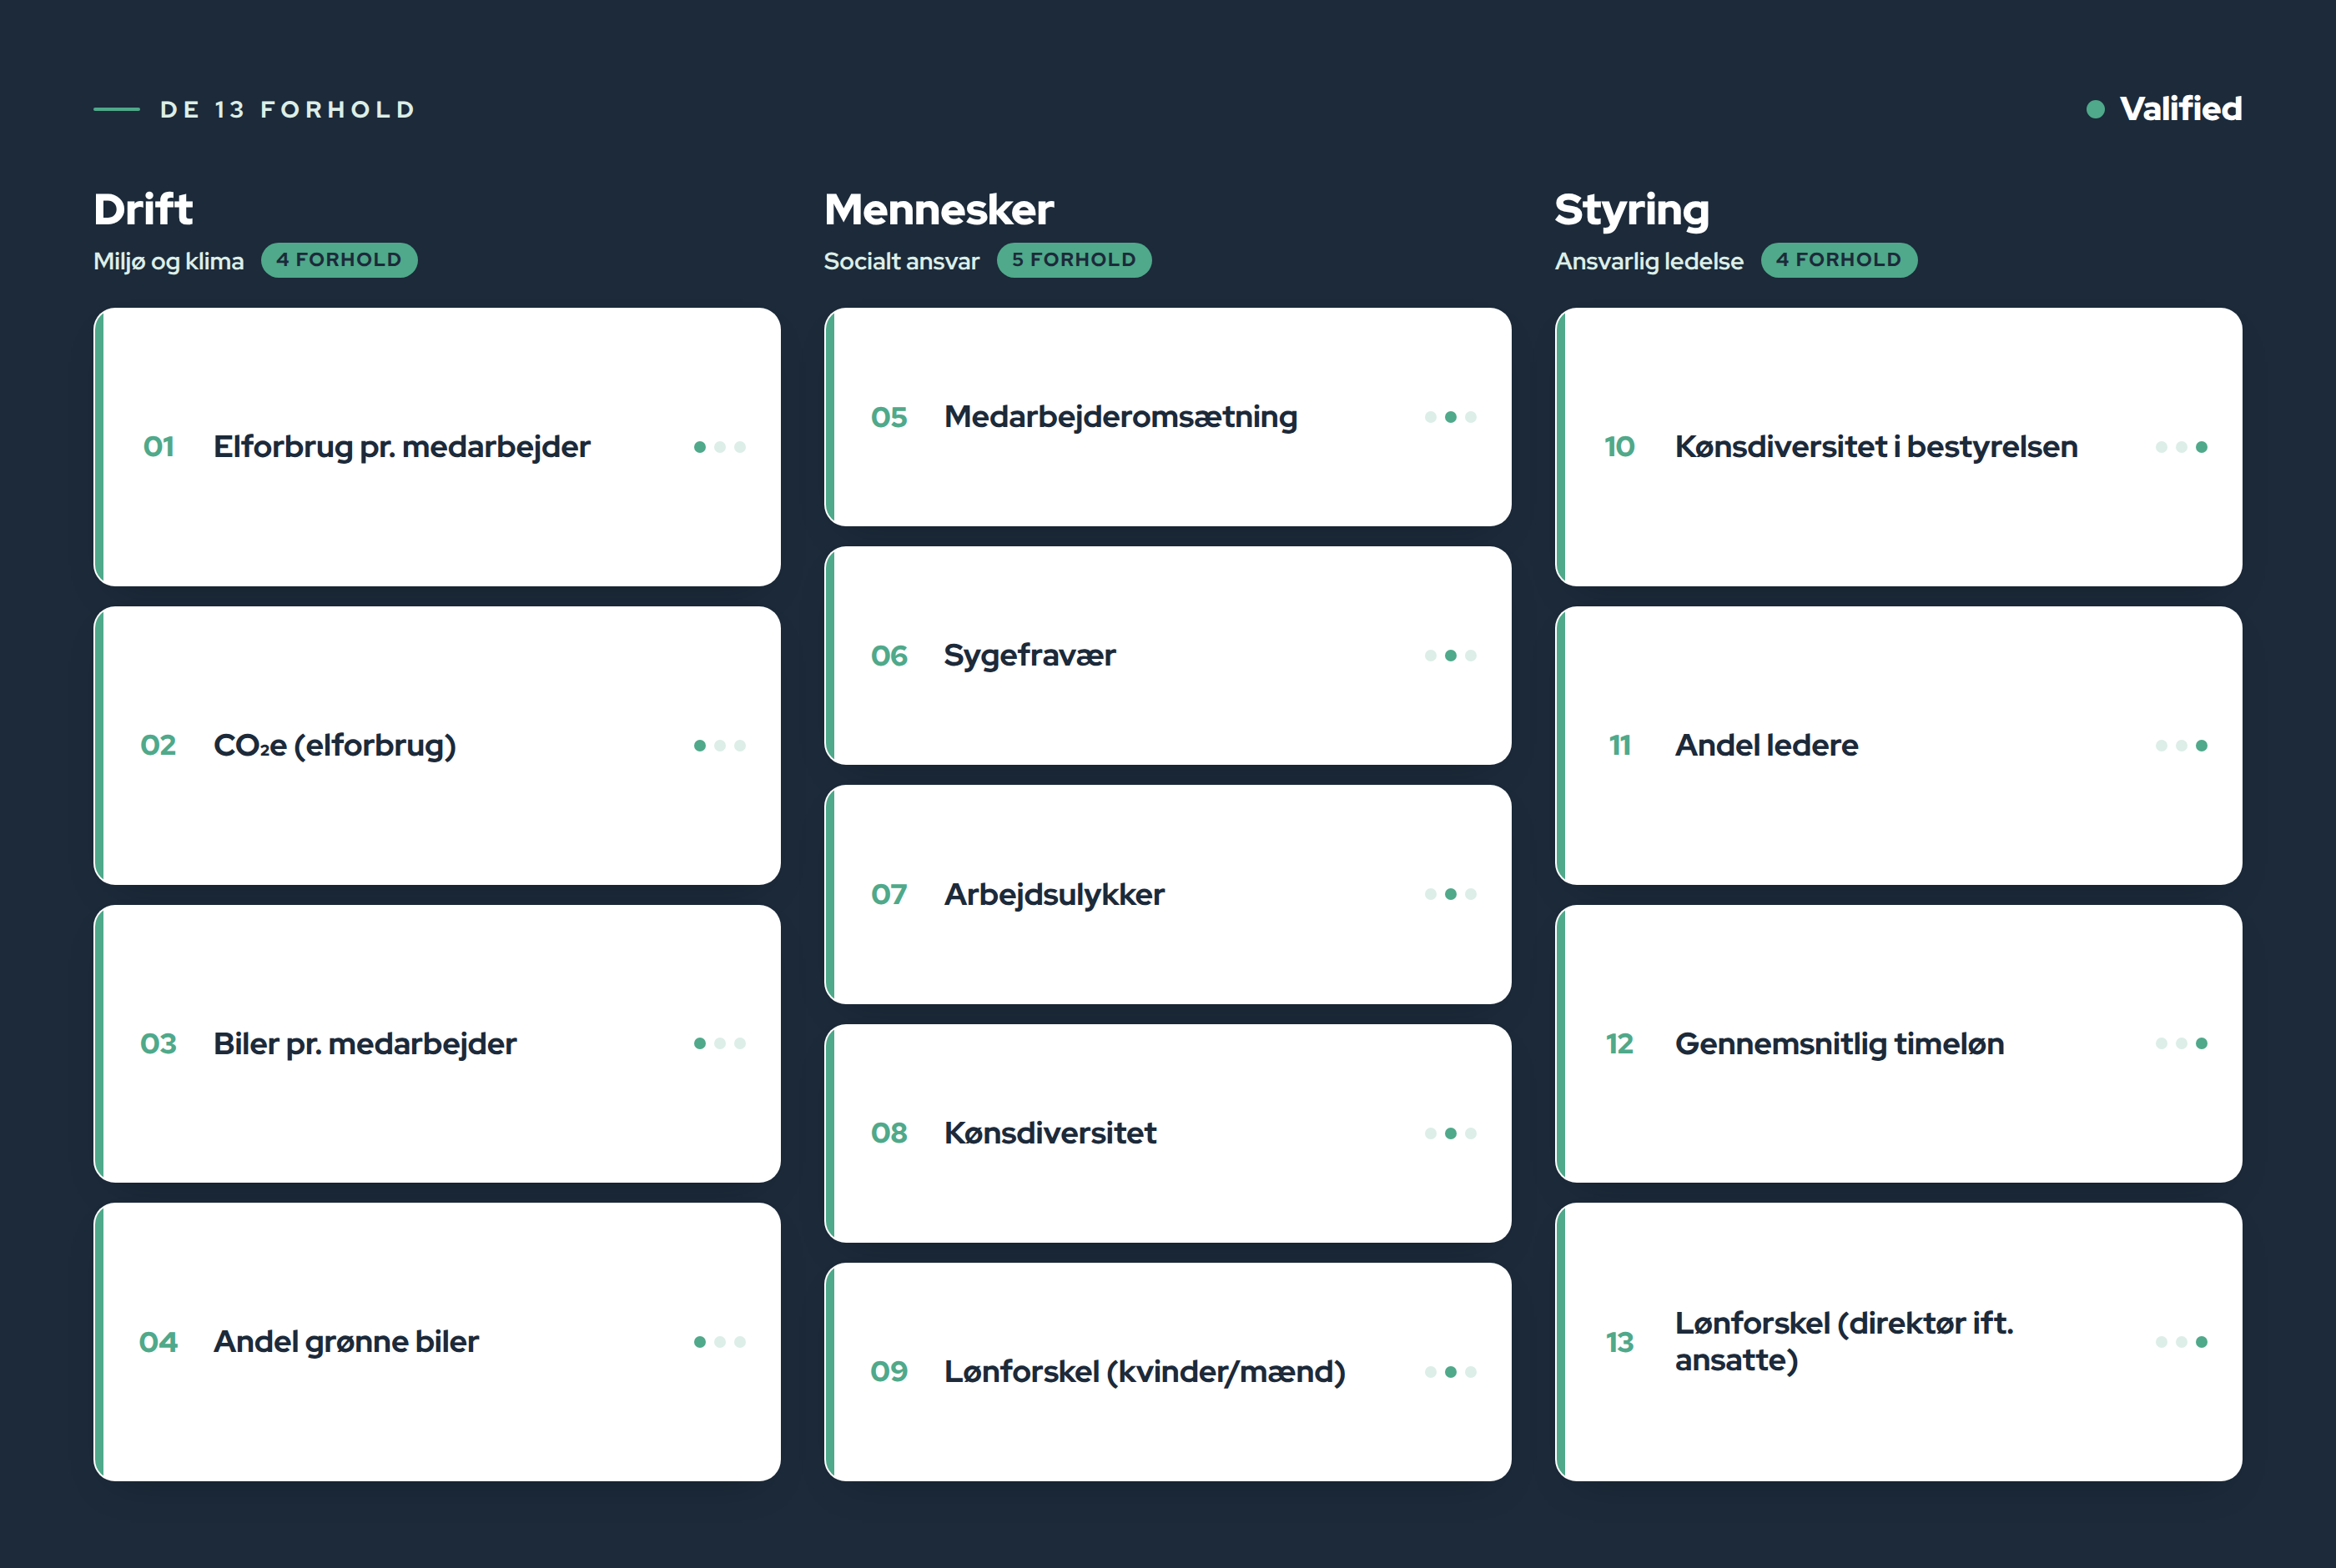This screenshot has width=2336, height=1568.
Task: Open the Gennemsnitlig timeløn card
Action: coord(1899,1044)
